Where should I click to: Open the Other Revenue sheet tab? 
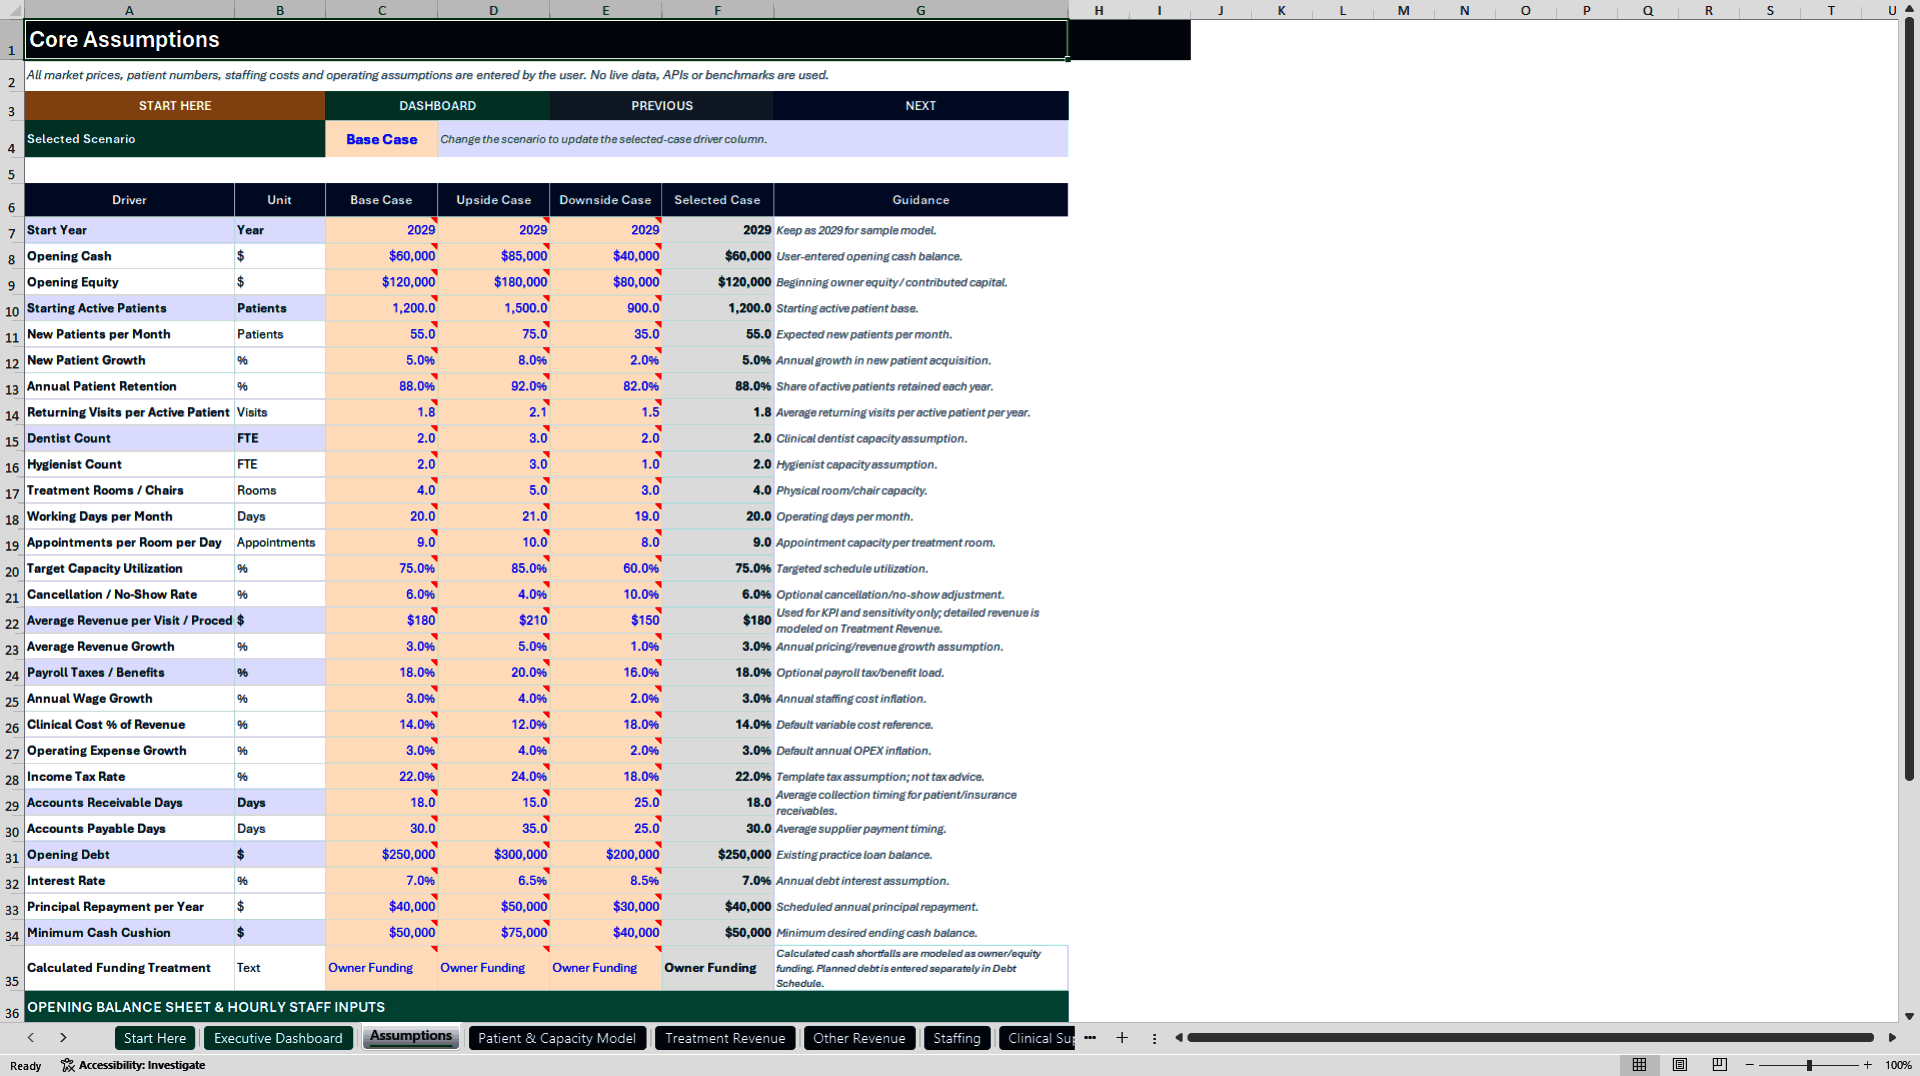click(x=859, y=1038)
